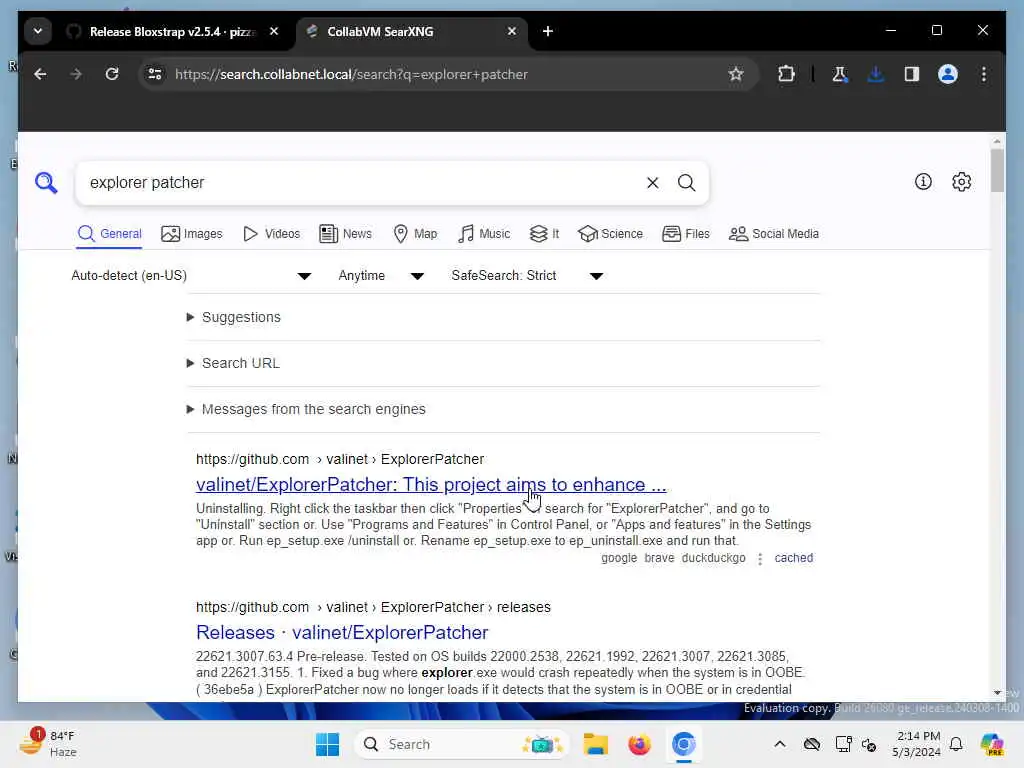Open the profile avatar menu
Screen dimensions: 1024x768
[948, 74]
